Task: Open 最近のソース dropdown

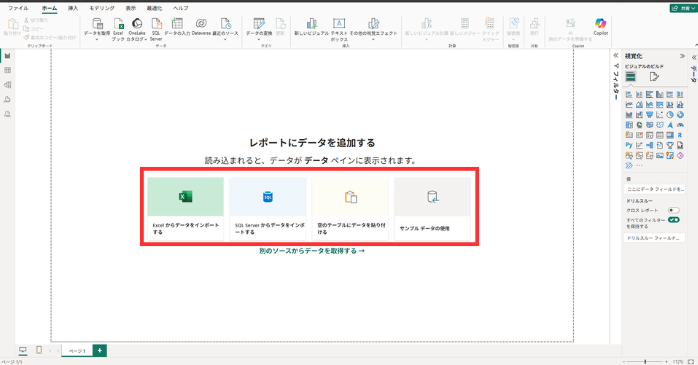Action: (x=225, y=39)
